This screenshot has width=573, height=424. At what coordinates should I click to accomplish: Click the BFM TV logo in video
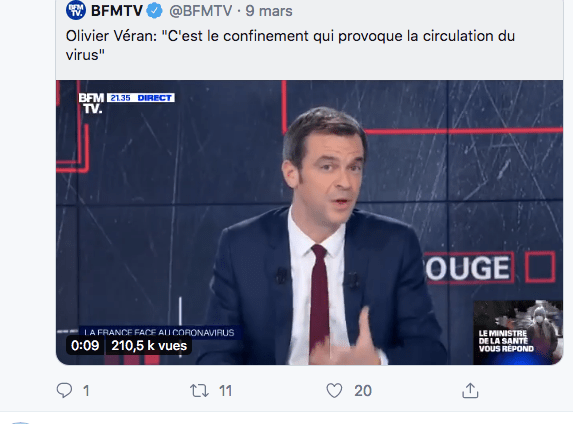[x=91, y=103]
